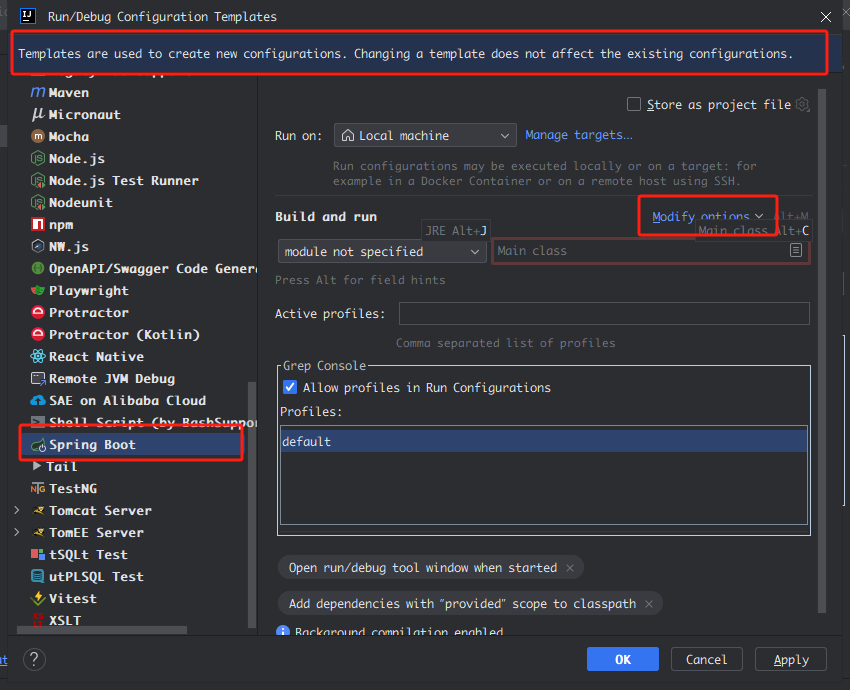Click the gear icon beside Store as project file
The image size is (850, 690).
pos(803,105)
